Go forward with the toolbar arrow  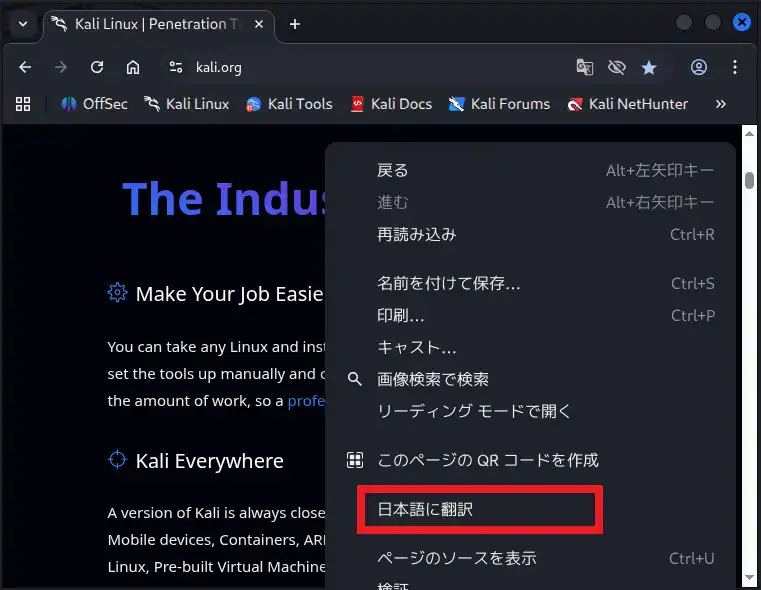[61, 67]
